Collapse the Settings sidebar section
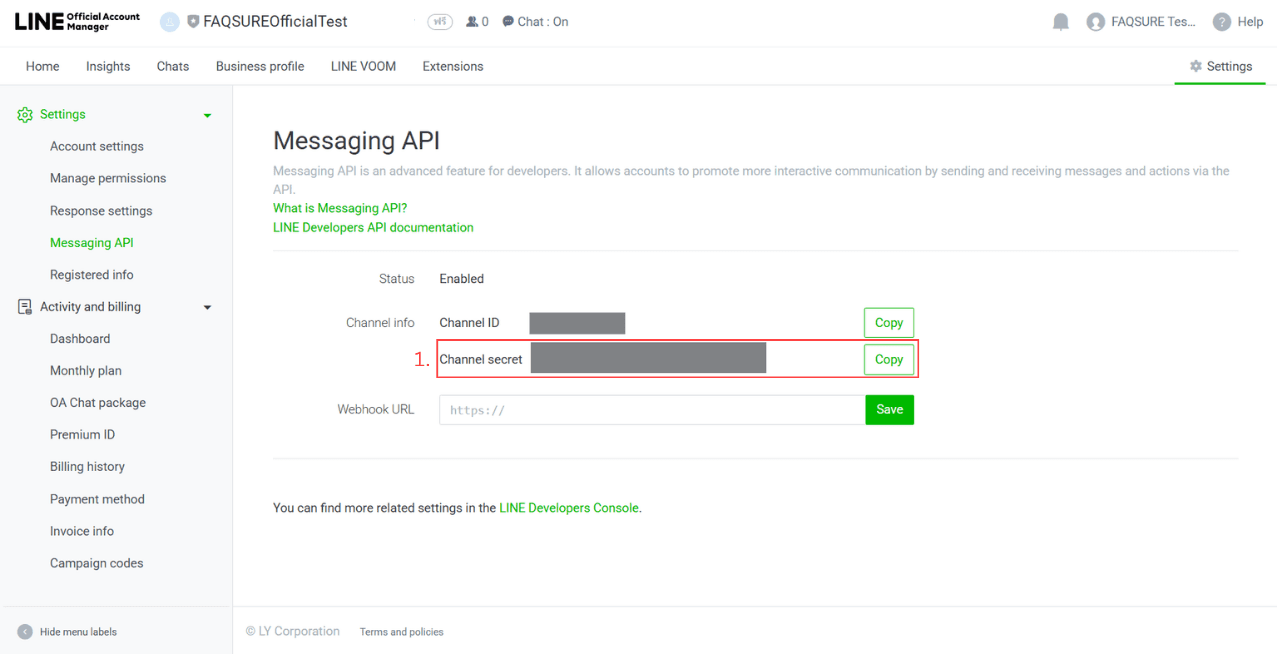This screenshot has height=655, width=1277. 208,115
